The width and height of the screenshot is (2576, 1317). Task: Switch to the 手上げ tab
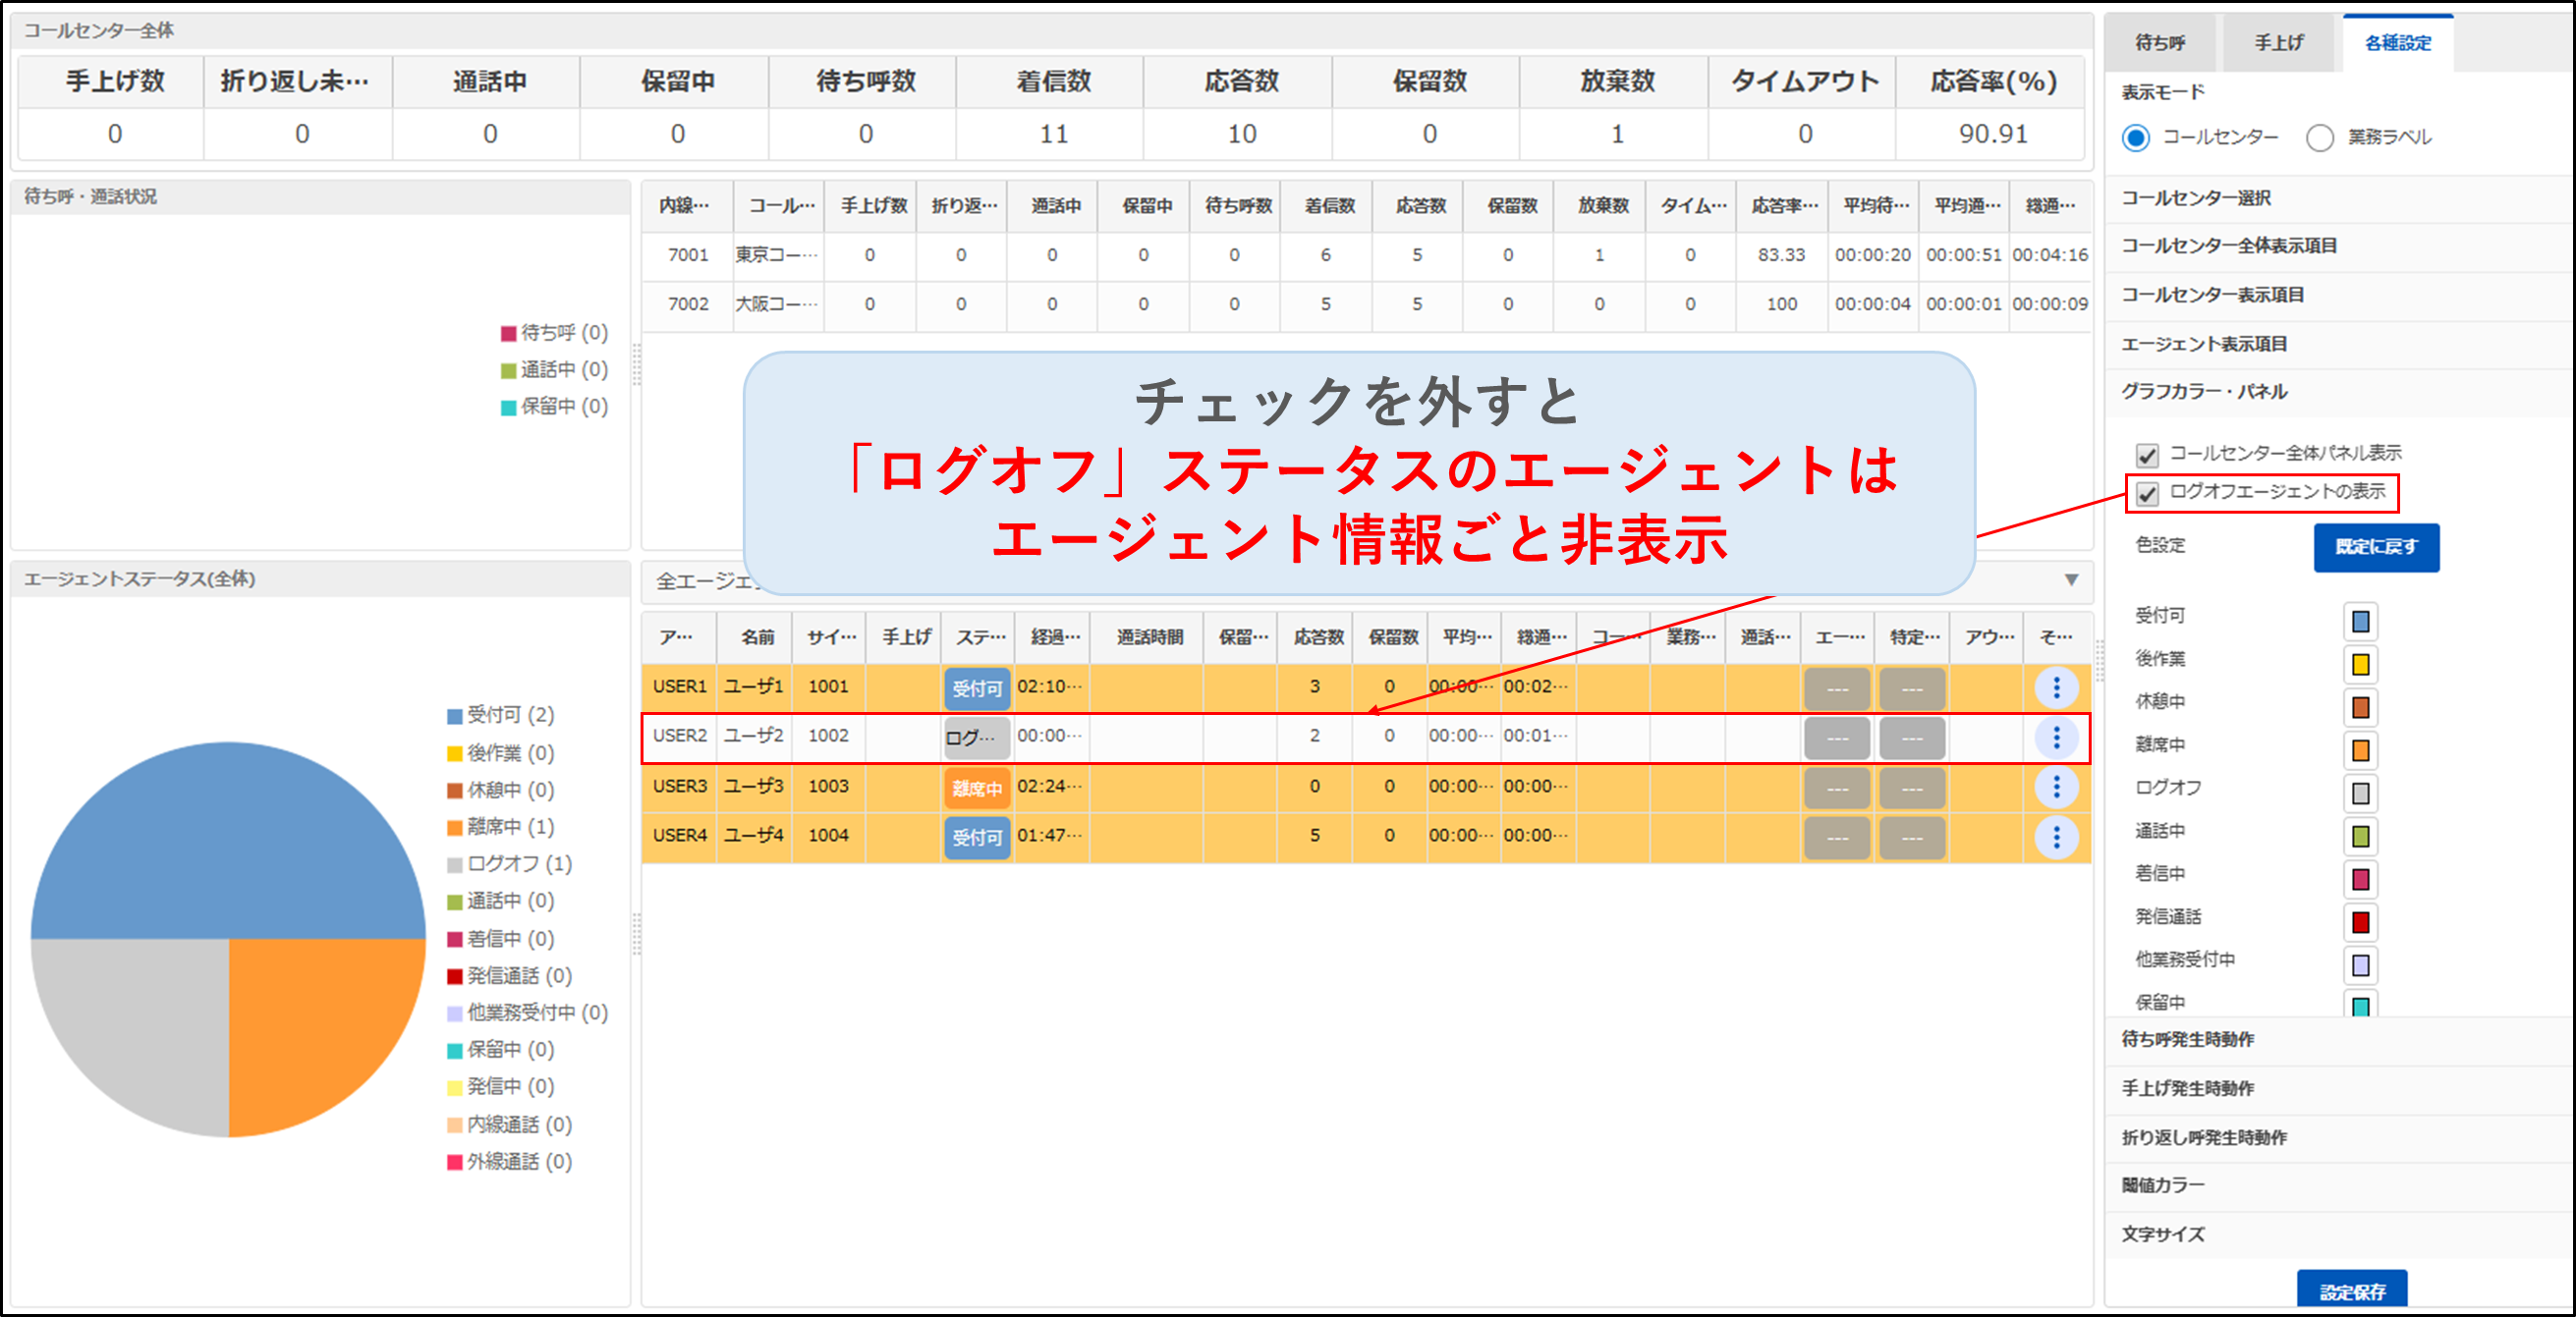(x=2277, y=43)
